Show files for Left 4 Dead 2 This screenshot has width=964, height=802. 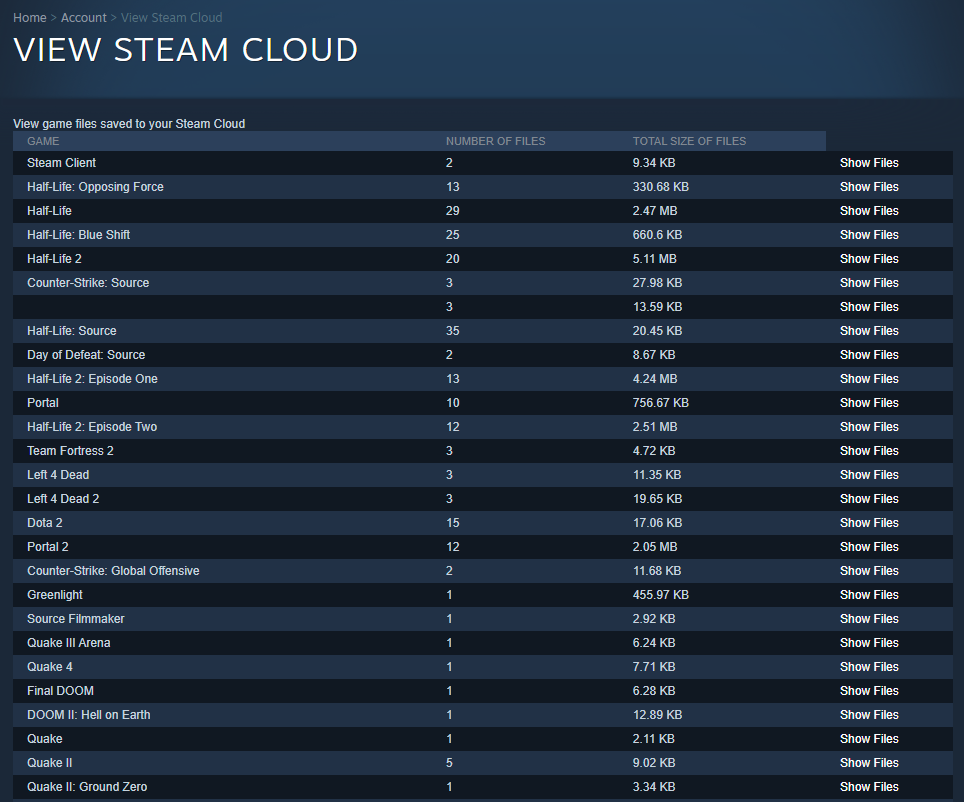pyautogui.click(x=868, y=498)
